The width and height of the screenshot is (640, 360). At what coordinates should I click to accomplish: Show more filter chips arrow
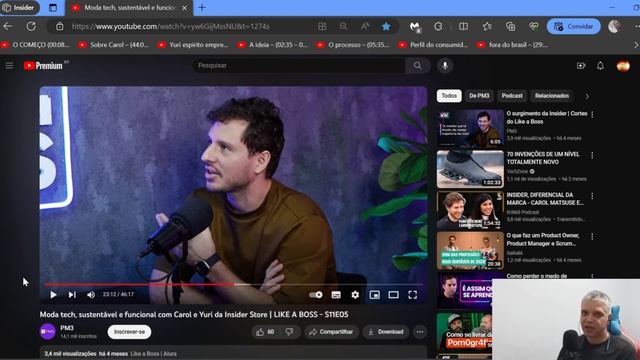pos(587,96)
